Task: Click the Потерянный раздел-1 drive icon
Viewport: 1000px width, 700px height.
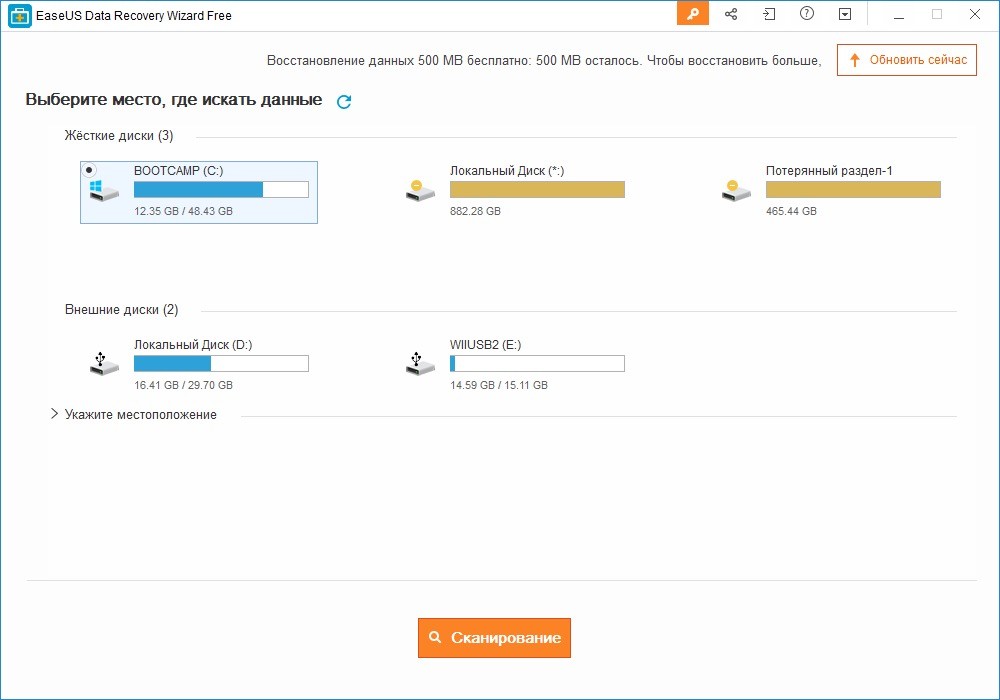Action: point(736,190)
